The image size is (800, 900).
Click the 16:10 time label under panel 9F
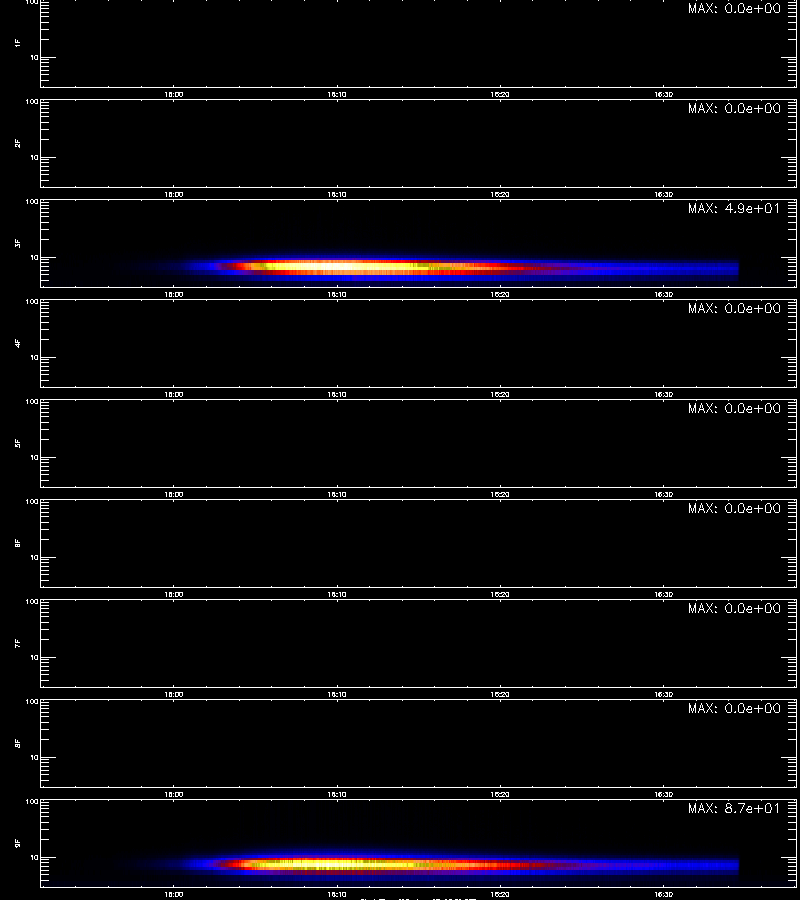[337, 894]
